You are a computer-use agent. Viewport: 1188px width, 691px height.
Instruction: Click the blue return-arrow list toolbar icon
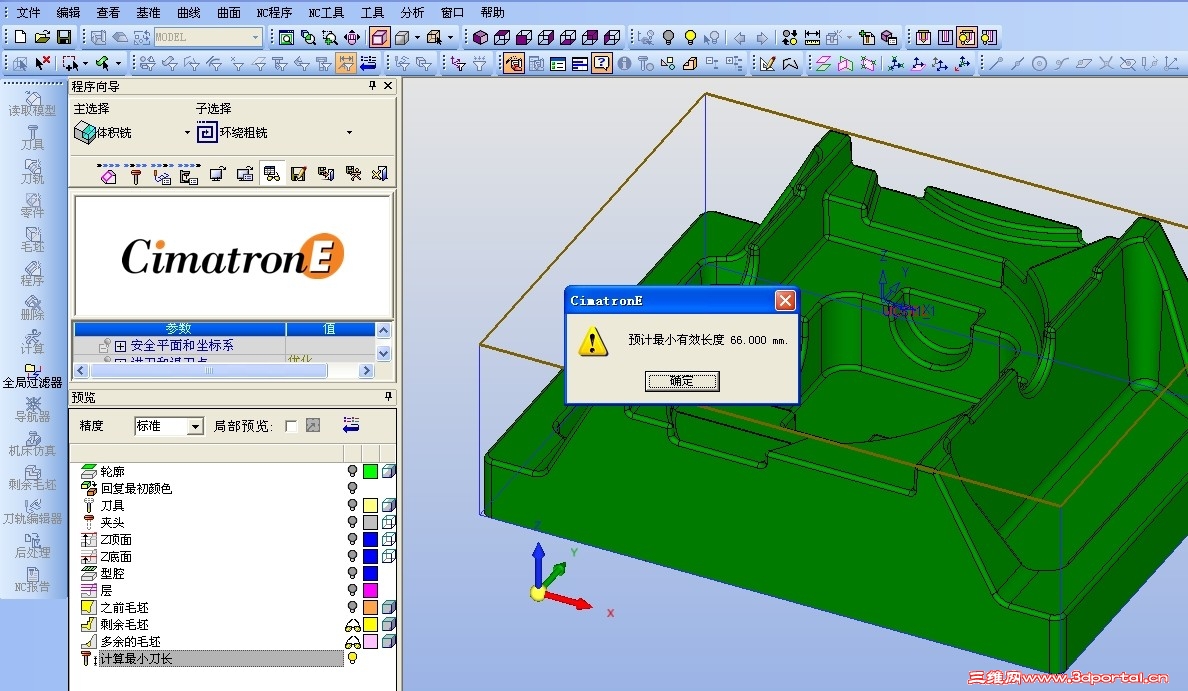368,63
